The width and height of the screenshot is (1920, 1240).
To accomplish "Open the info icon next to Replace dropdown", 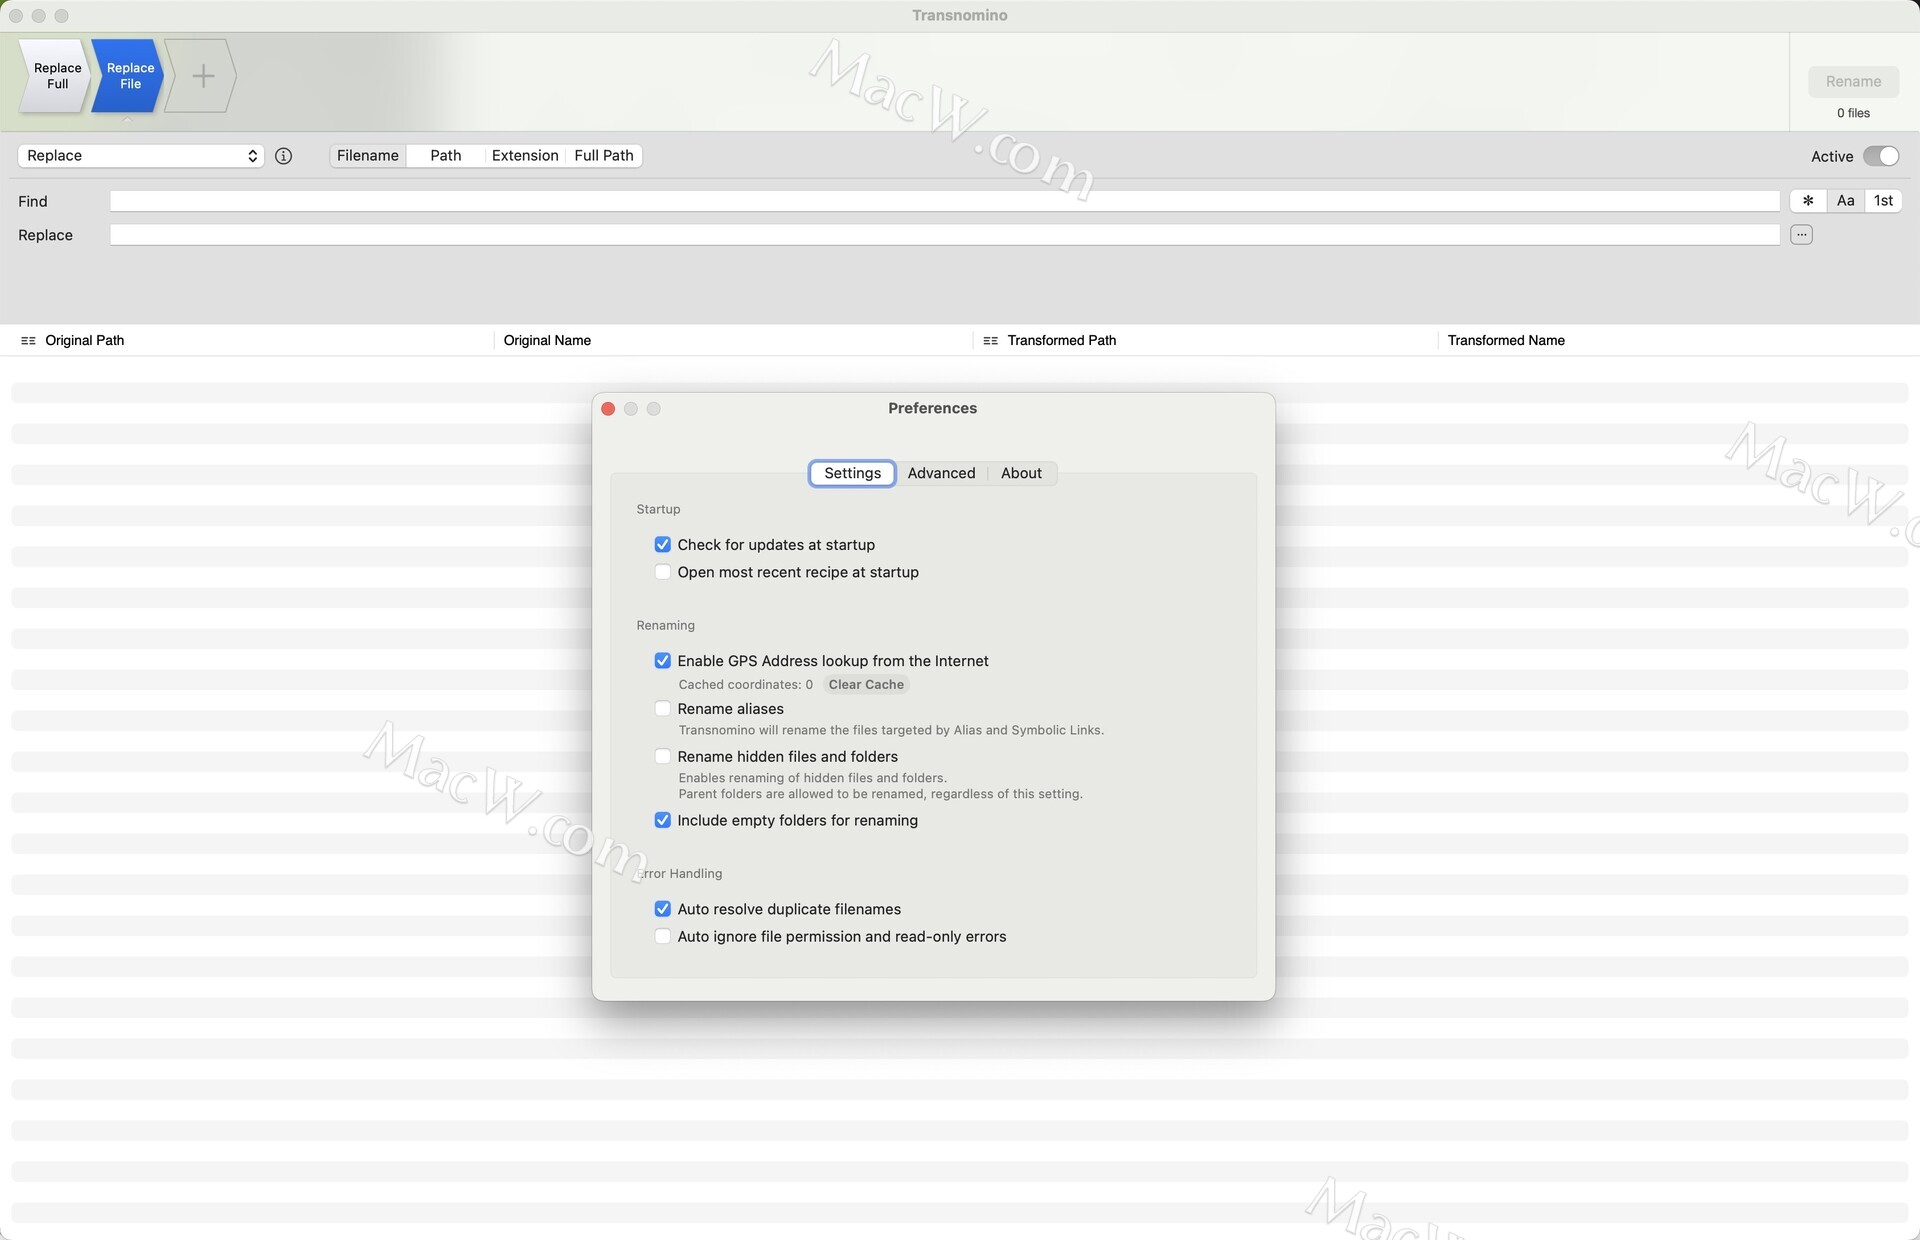I will pos(284,156).
